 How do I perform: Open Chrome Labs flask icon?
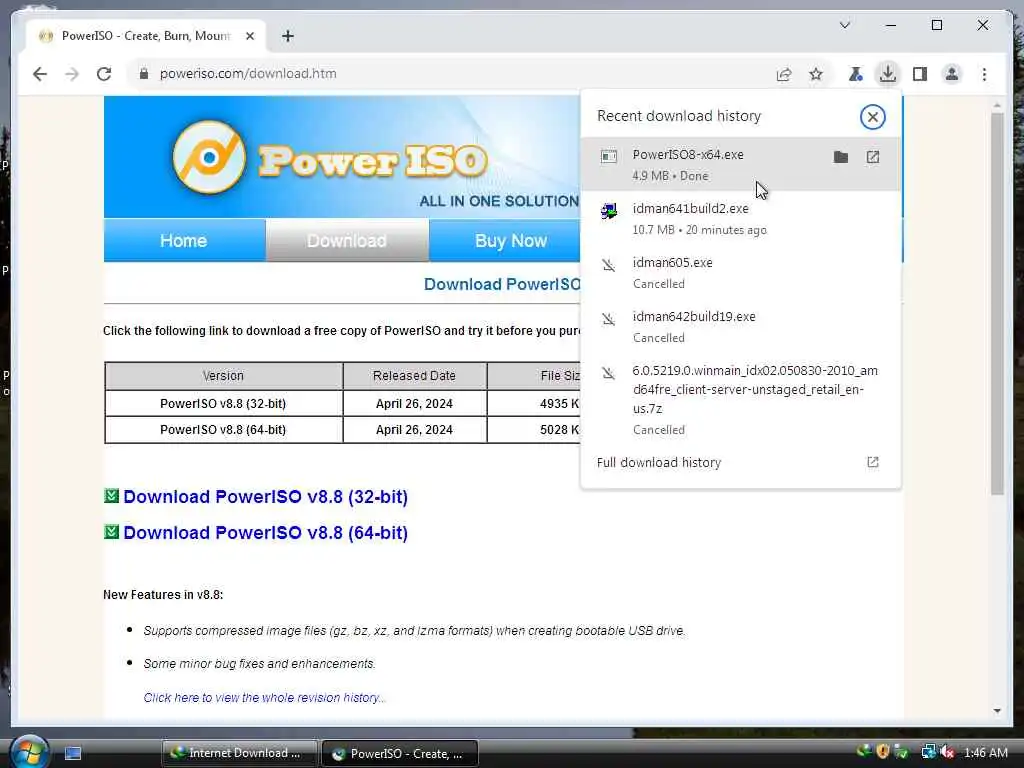pyautogui.click(x=855, y=74)
